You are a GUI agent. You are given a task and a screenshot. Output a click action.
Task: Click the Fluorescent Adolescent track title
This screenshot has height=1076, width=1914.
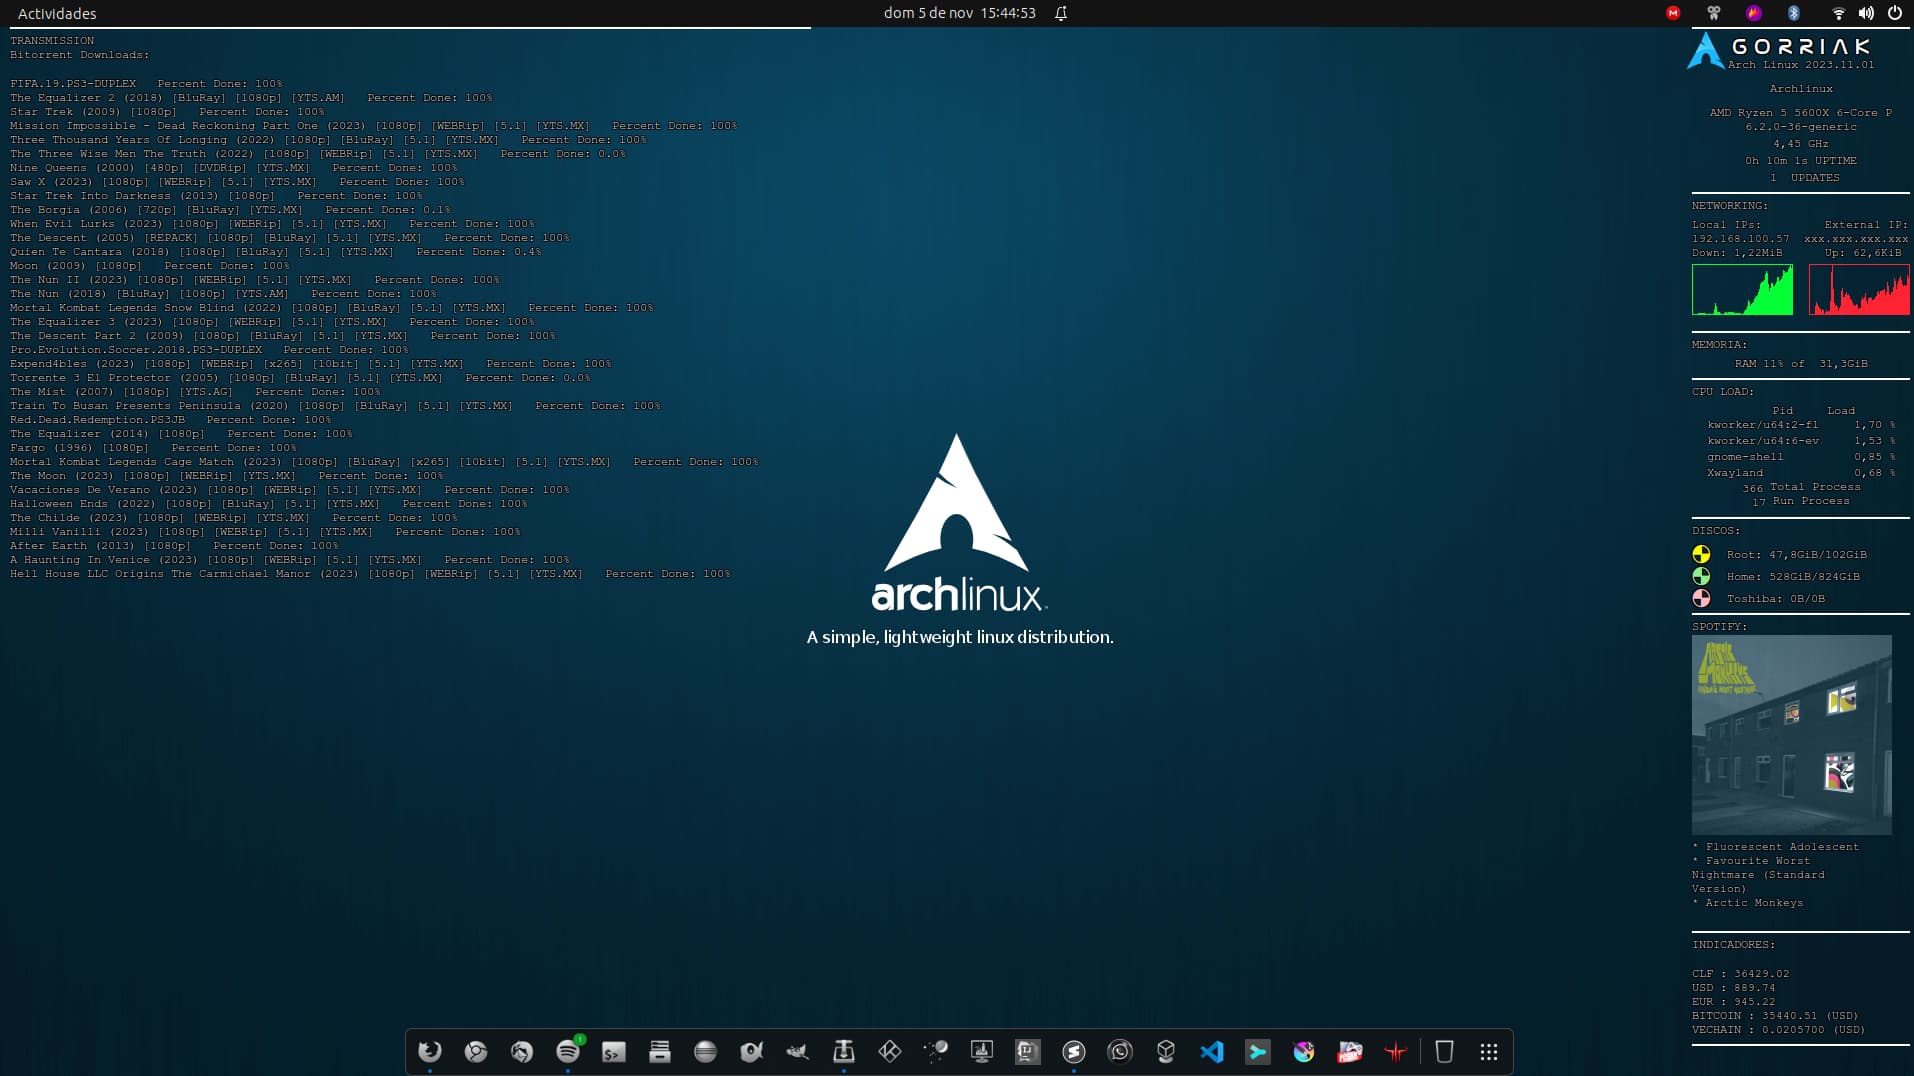1782,847
